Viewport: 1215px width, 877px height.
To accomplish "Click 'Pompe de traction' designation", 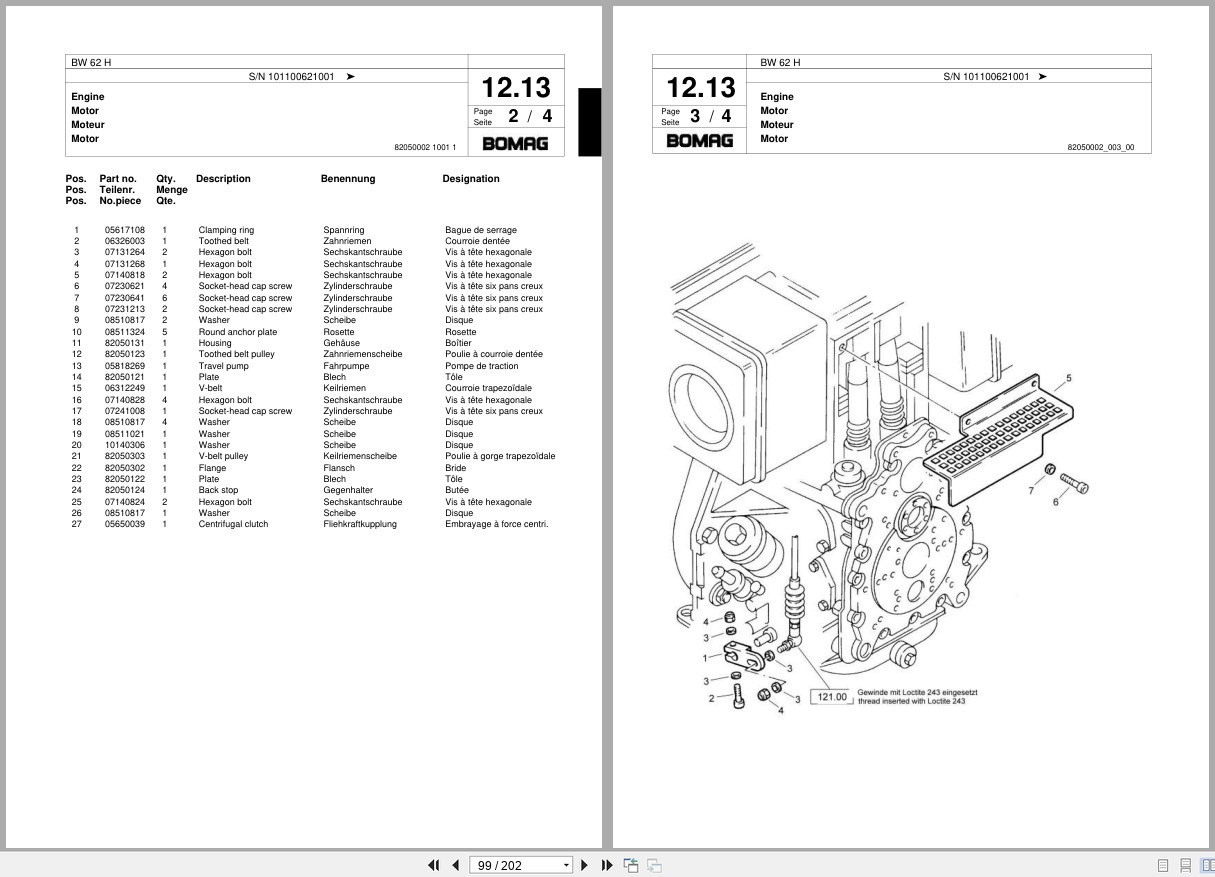I will [482, 366].
